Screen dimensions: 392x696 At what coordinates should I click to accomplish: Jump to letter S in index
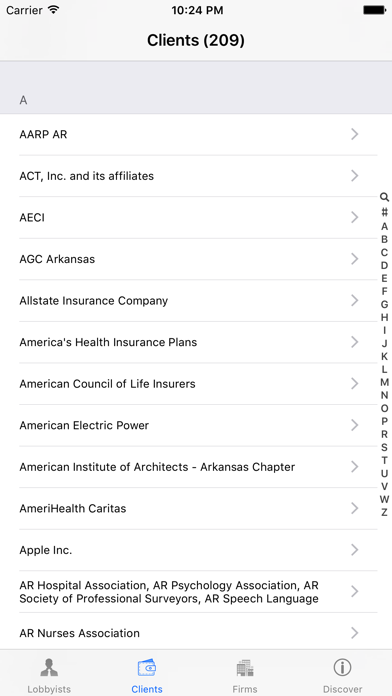(384, 447)
